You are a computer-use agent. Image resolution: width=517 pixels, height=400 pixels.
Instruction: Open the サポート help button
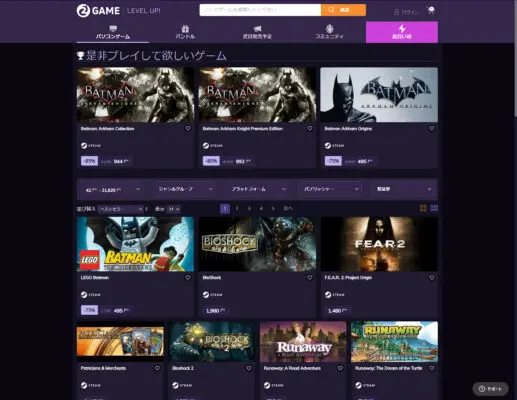pyautogui.click(x=490, y=389)
